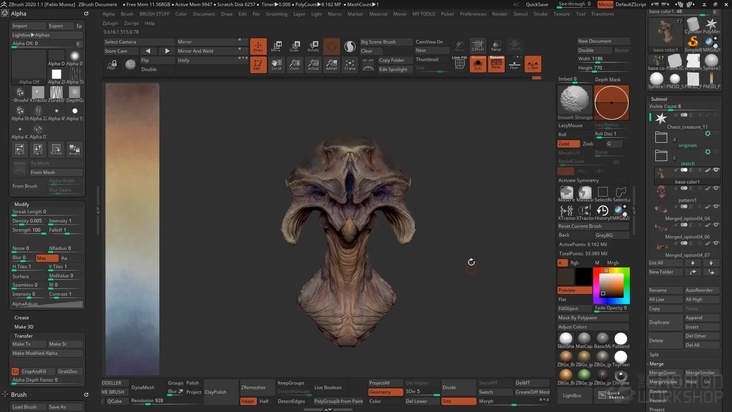The height and width of the screenshot is (412, 732).
Task: Toggle the Solo mode icon
Action: [478, 64]
